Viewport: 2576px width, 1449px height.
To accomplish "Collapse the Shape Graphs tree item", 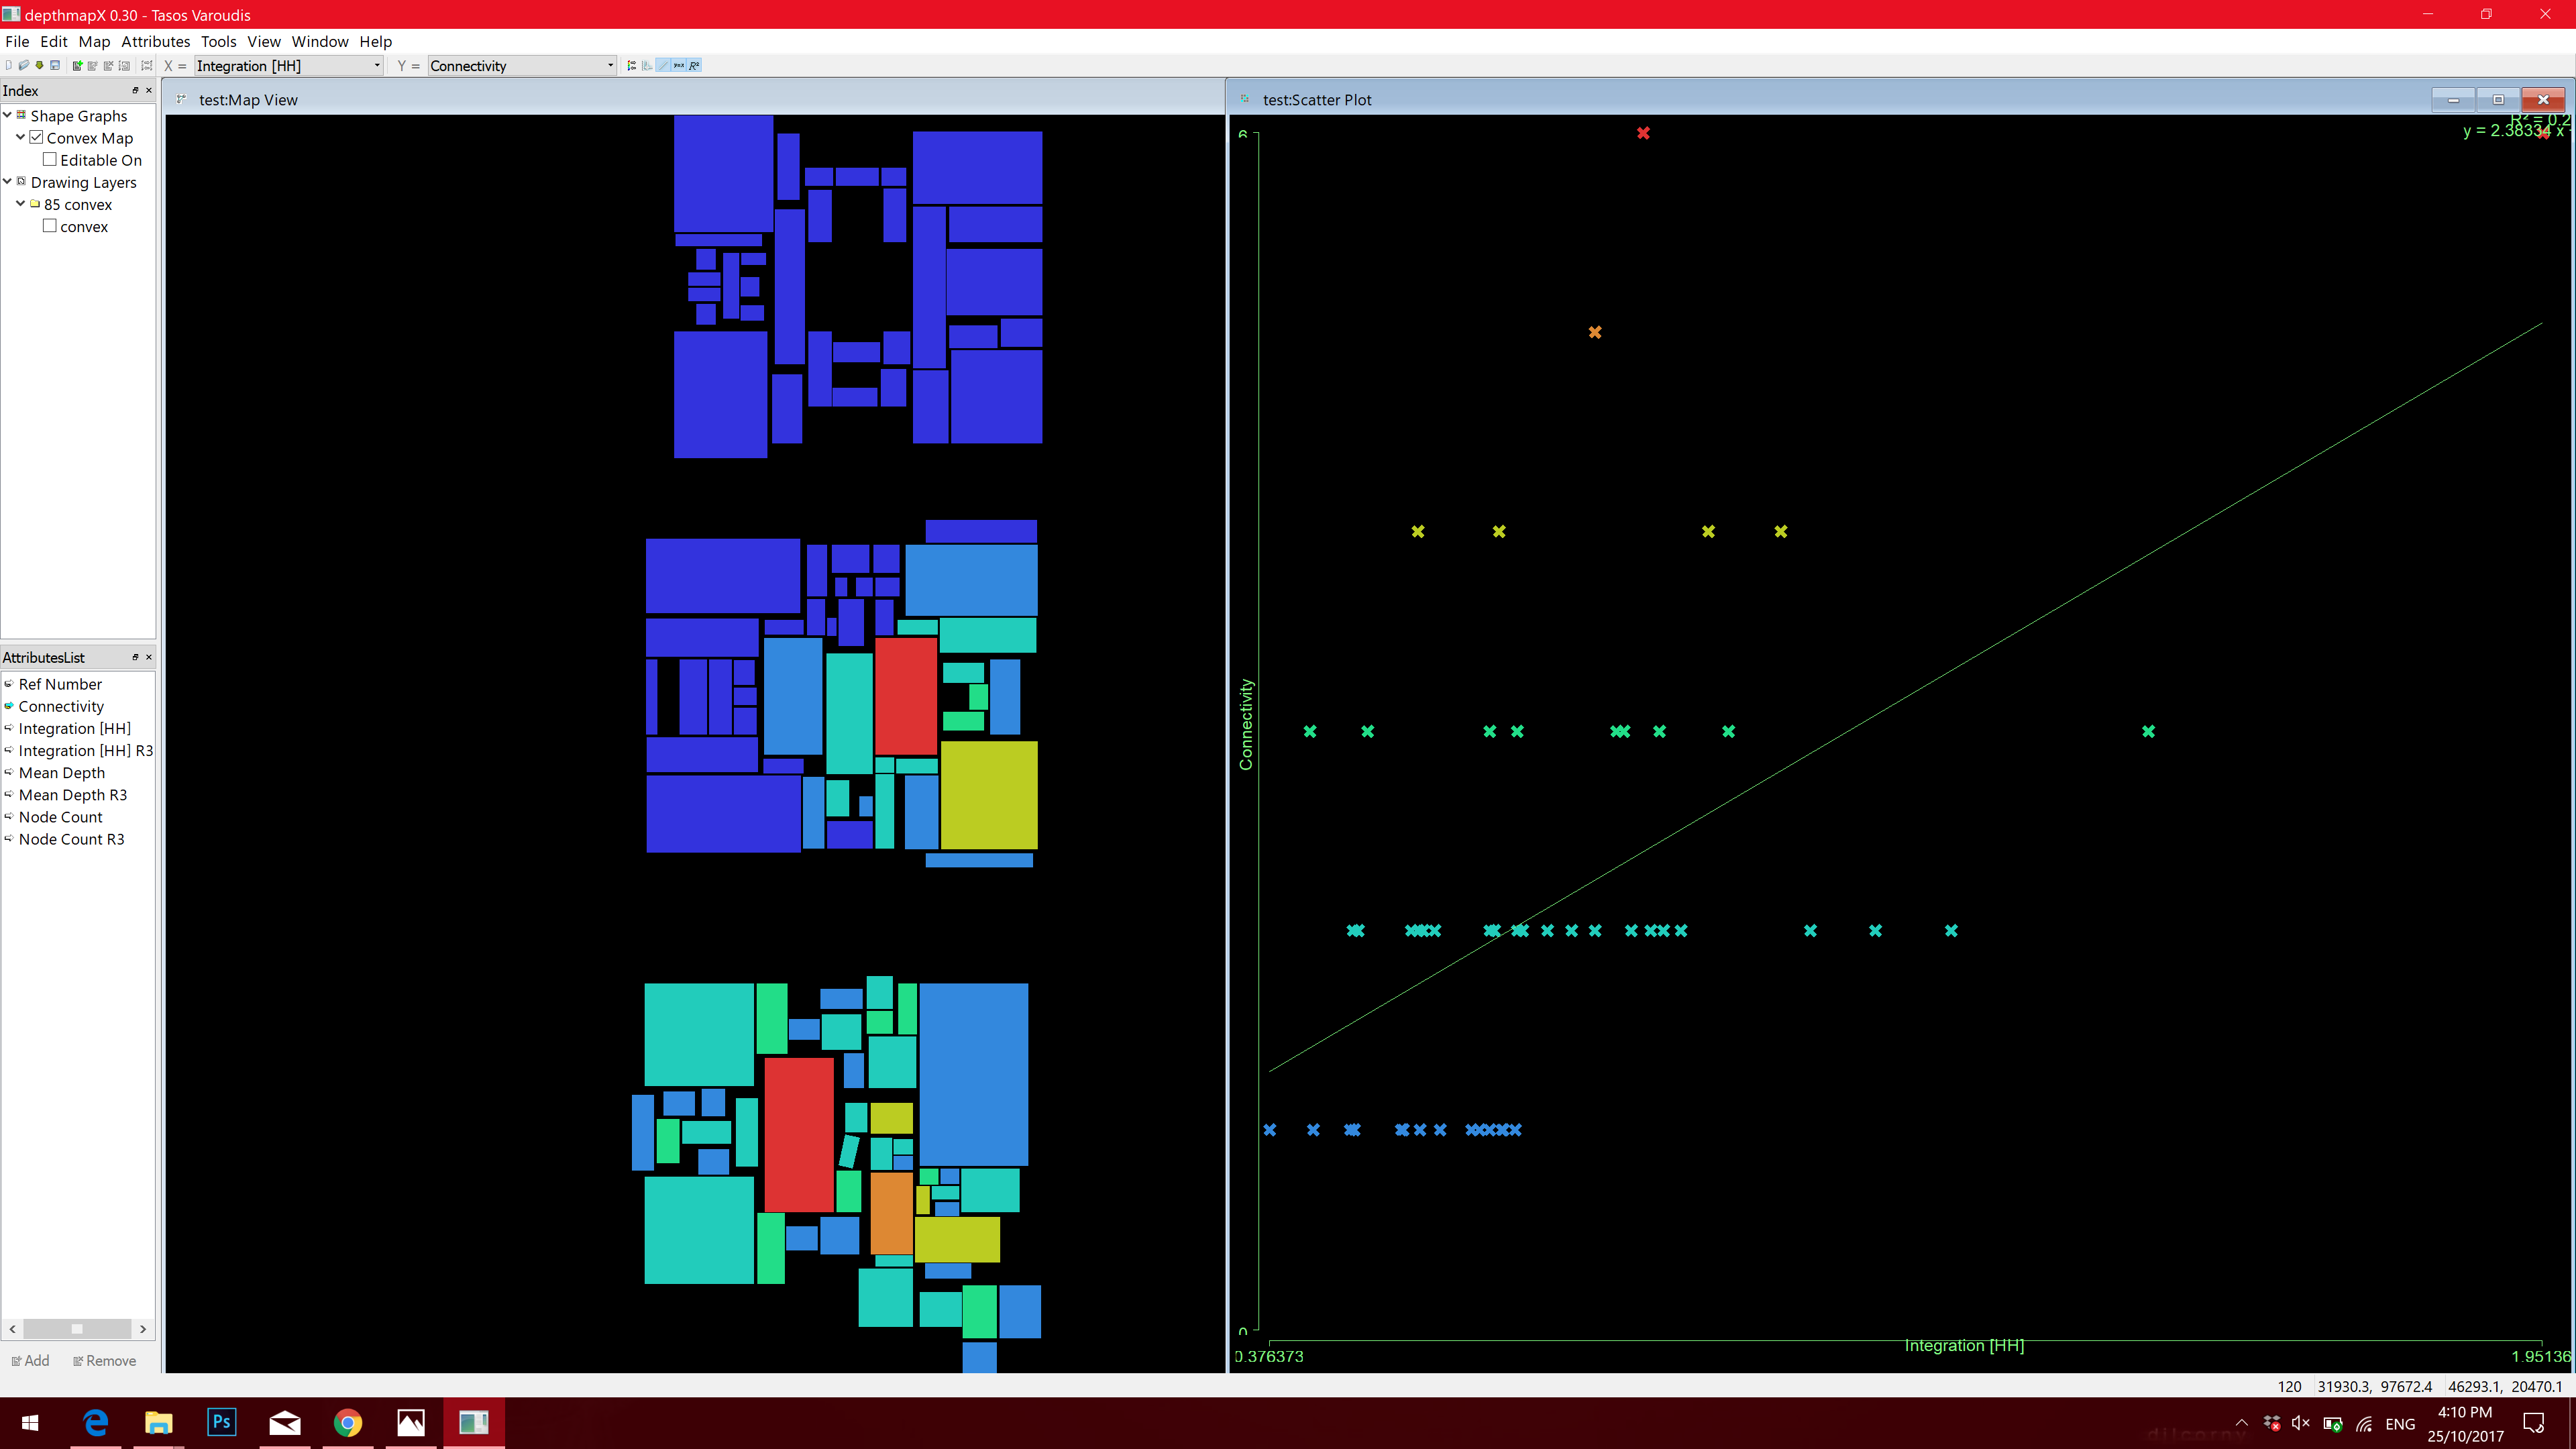I will click(x=7, y=115).
